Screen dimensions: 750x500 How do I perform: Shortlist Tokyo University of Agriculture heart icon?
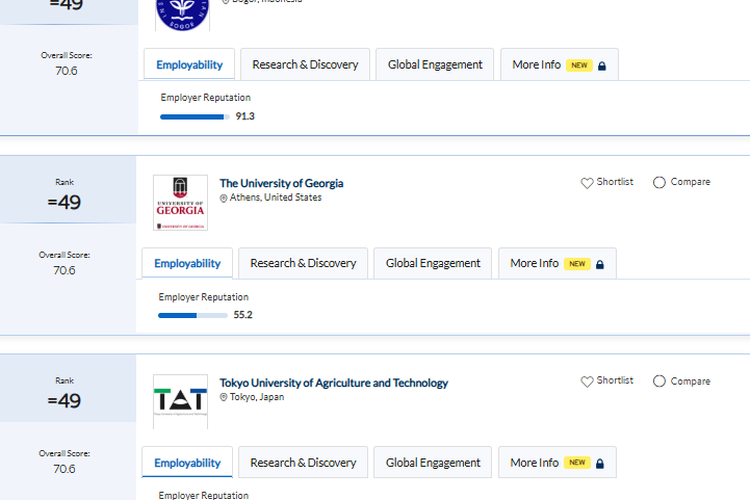pyautogui.click(x=587, y=381)
